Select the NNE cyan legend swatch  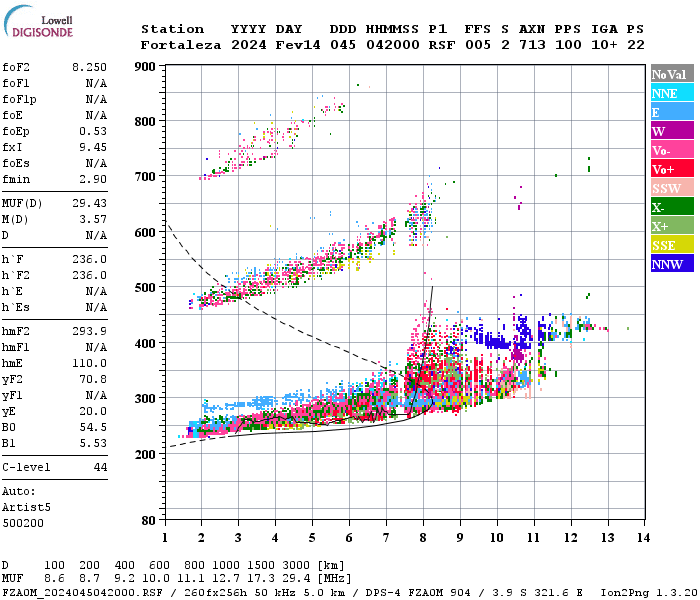[672, 92]
